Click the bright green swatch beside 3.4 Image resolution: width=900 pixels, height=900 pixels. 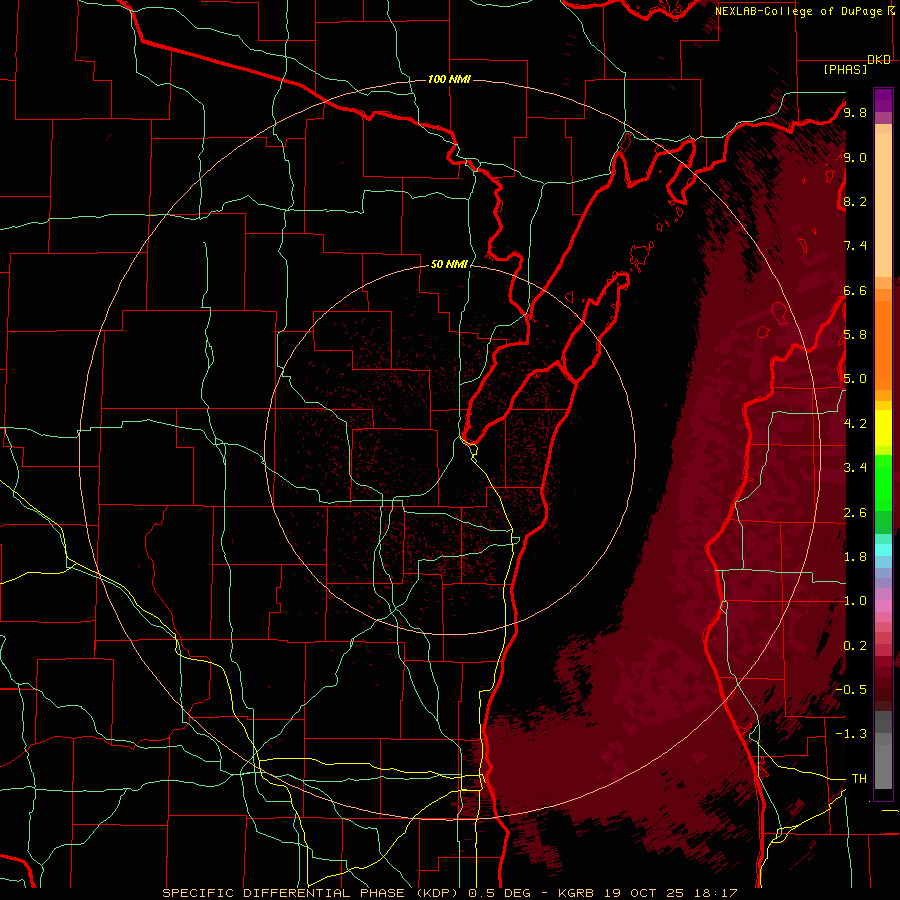(x=883, y=482)
